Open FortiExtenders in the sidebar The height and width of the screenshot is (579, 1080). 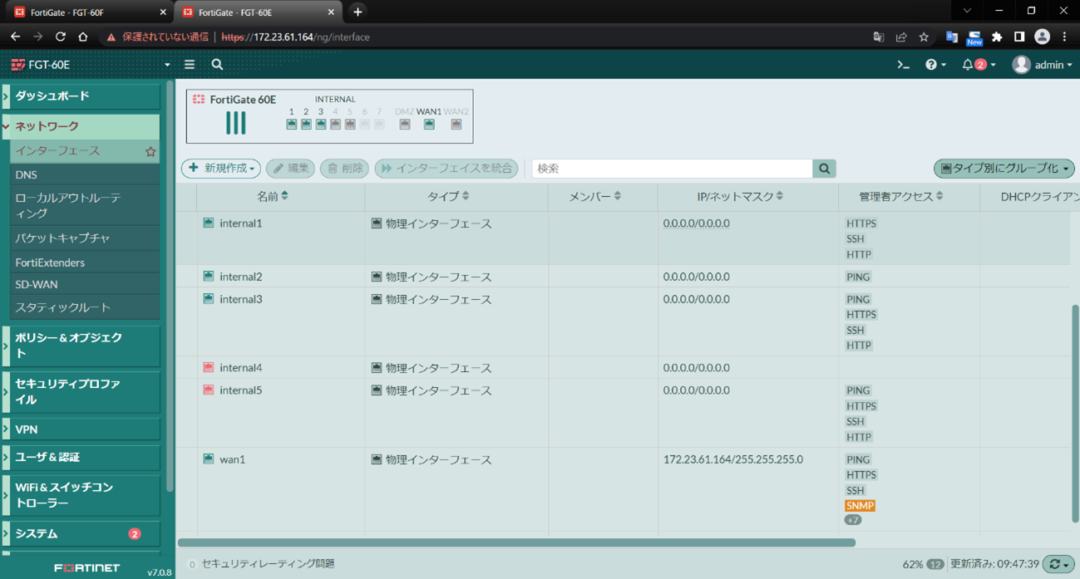(x=85, y=263)
